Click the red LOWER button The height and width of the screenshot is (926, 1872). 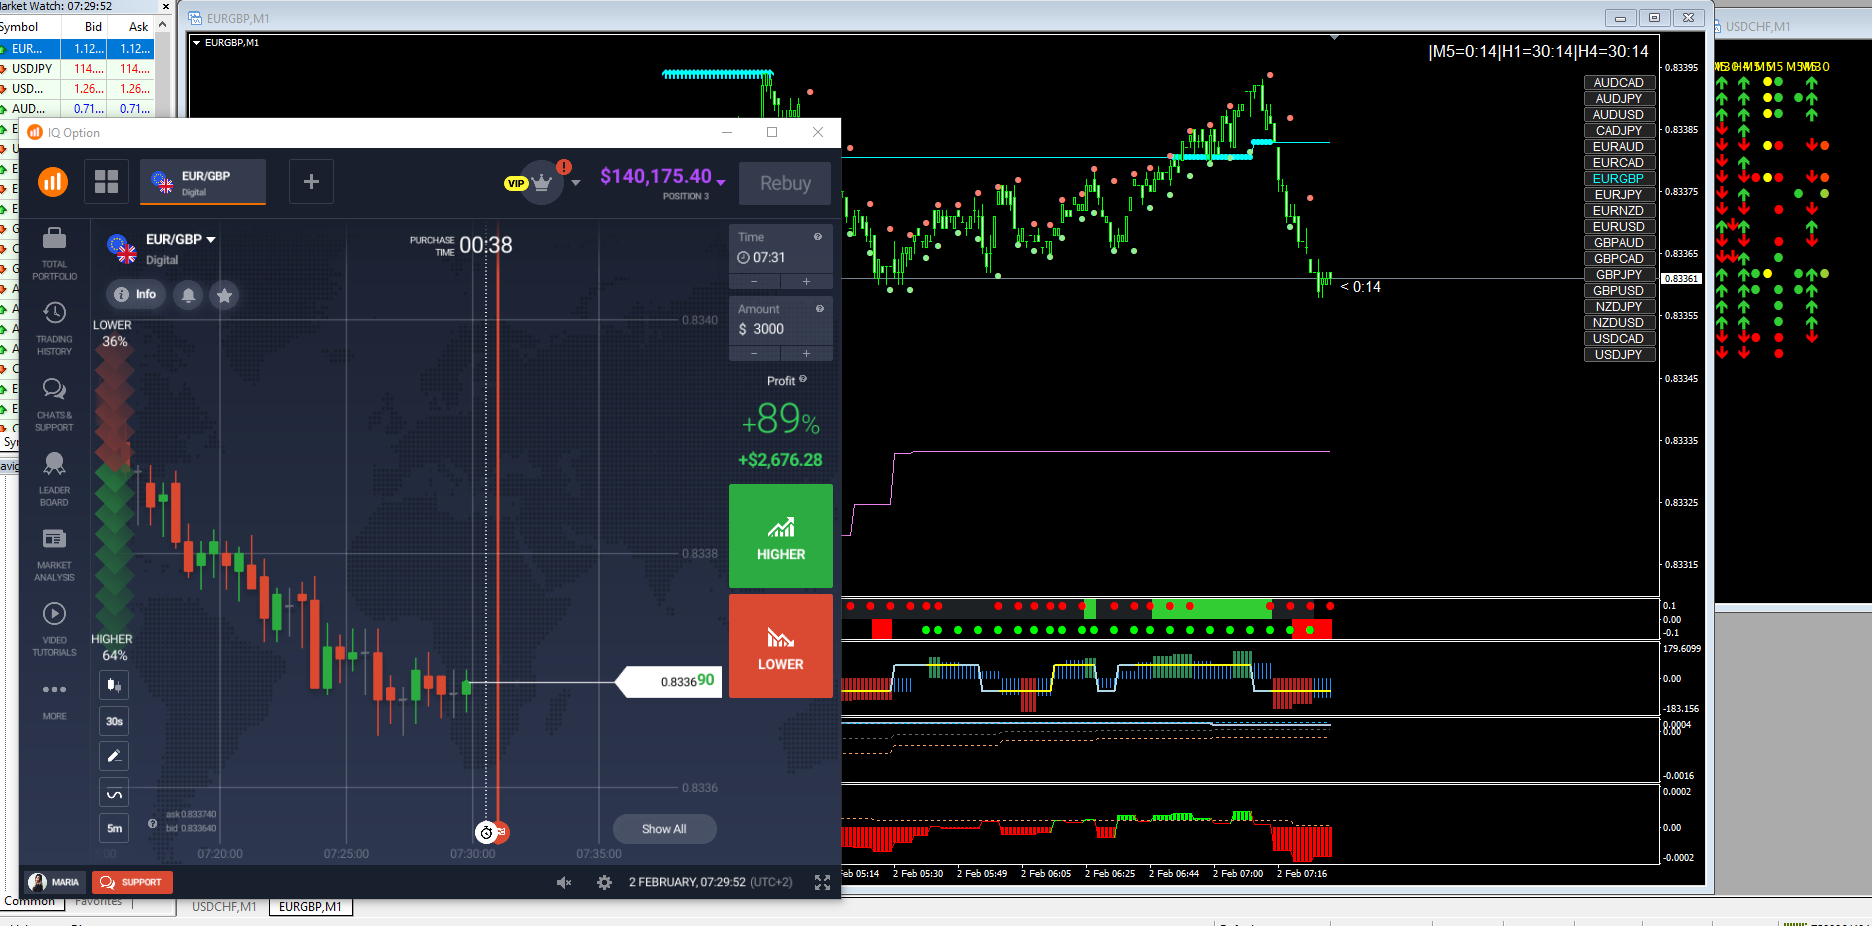pyautogui.click(x=781, y=646)
